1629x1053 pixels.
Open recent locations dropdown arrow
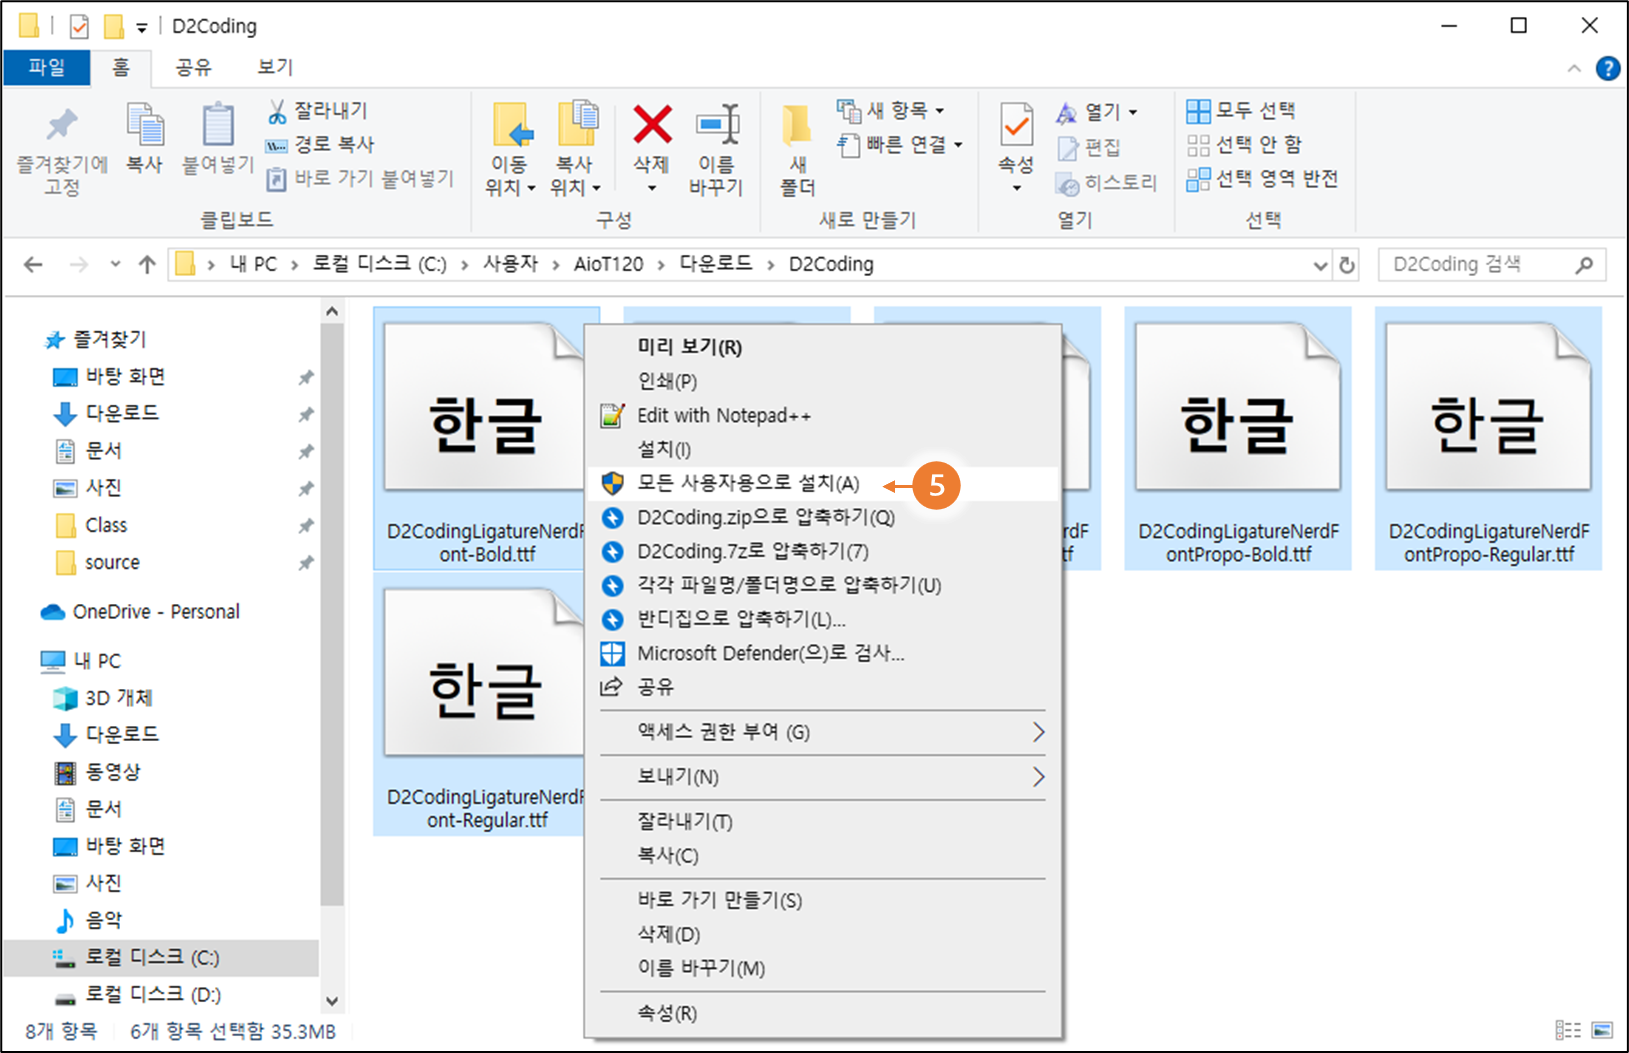tap(115, 265)
